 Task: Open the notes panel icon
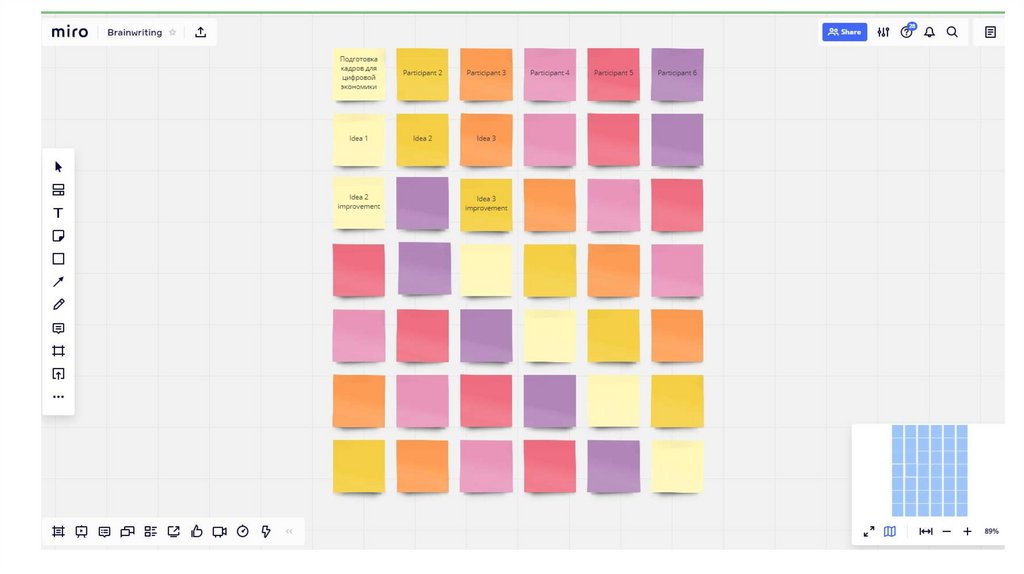(x=990, y=32)
